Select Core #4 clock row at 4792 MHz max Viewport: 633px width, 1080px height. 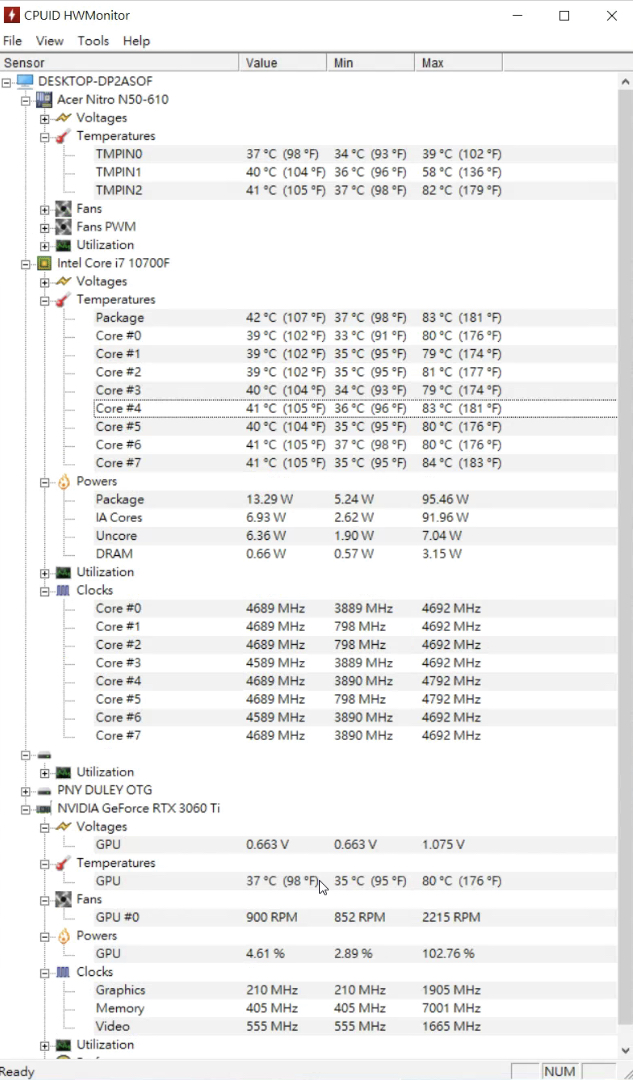[355, 681]
